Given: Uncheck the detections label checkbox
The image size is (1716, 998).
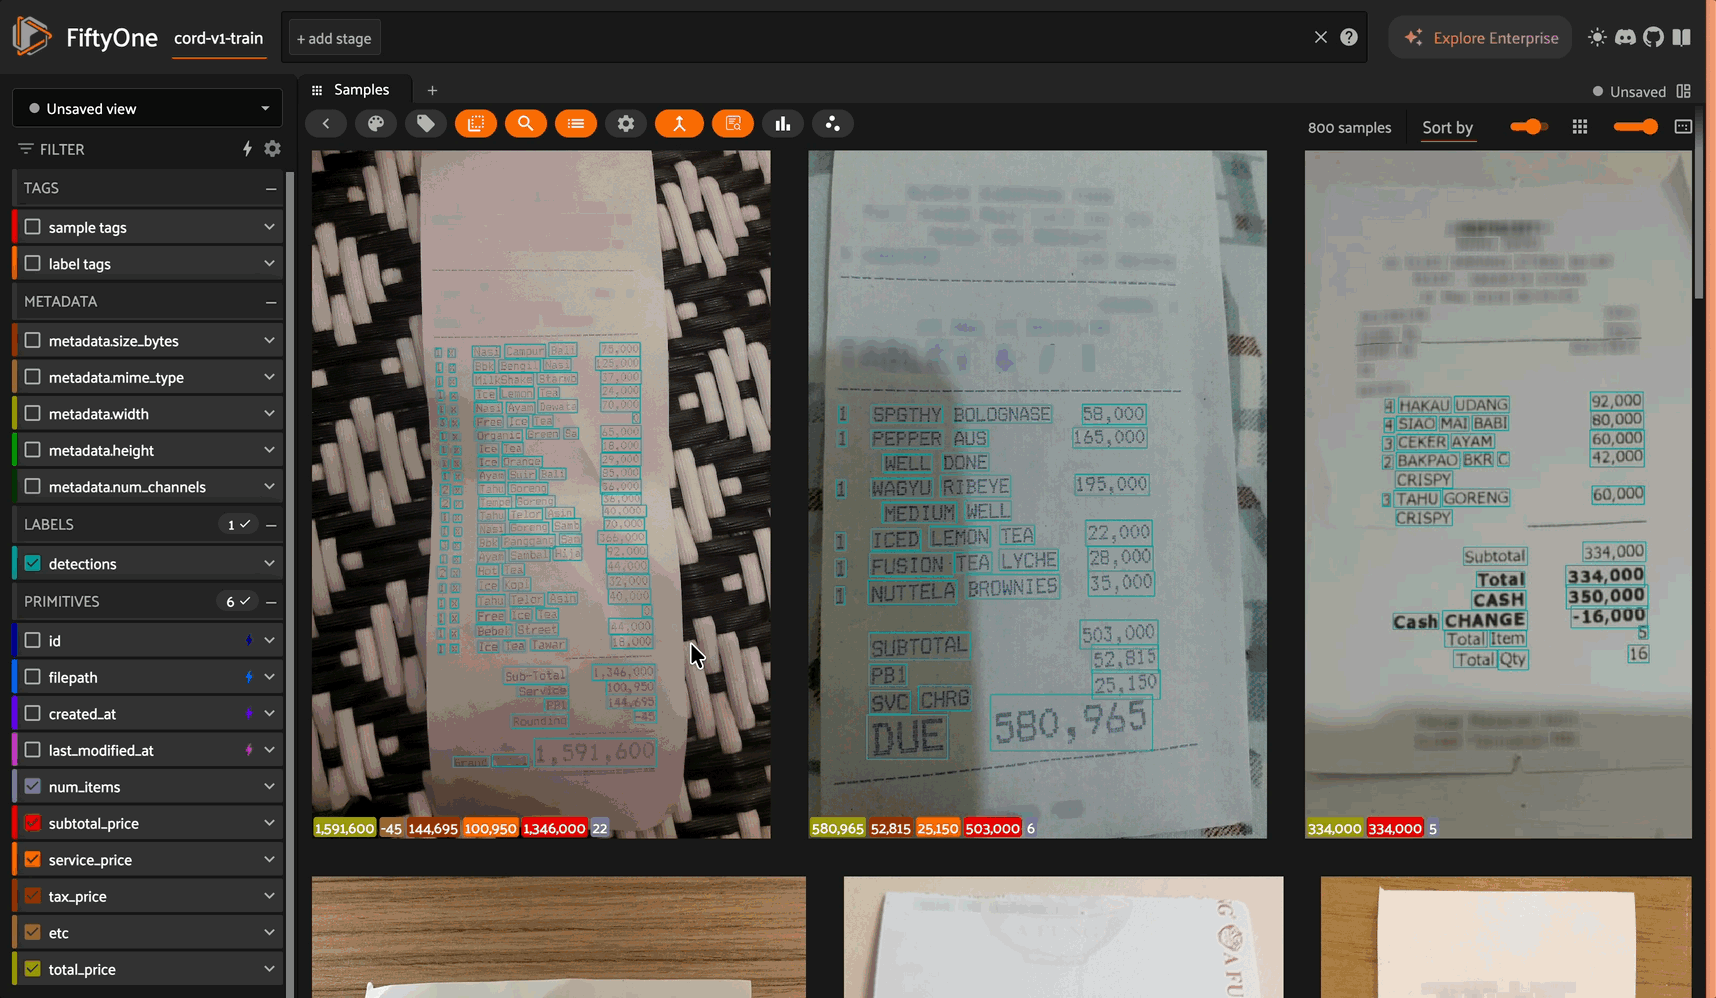Looking at the screenshot, I should tap(33, 564).
